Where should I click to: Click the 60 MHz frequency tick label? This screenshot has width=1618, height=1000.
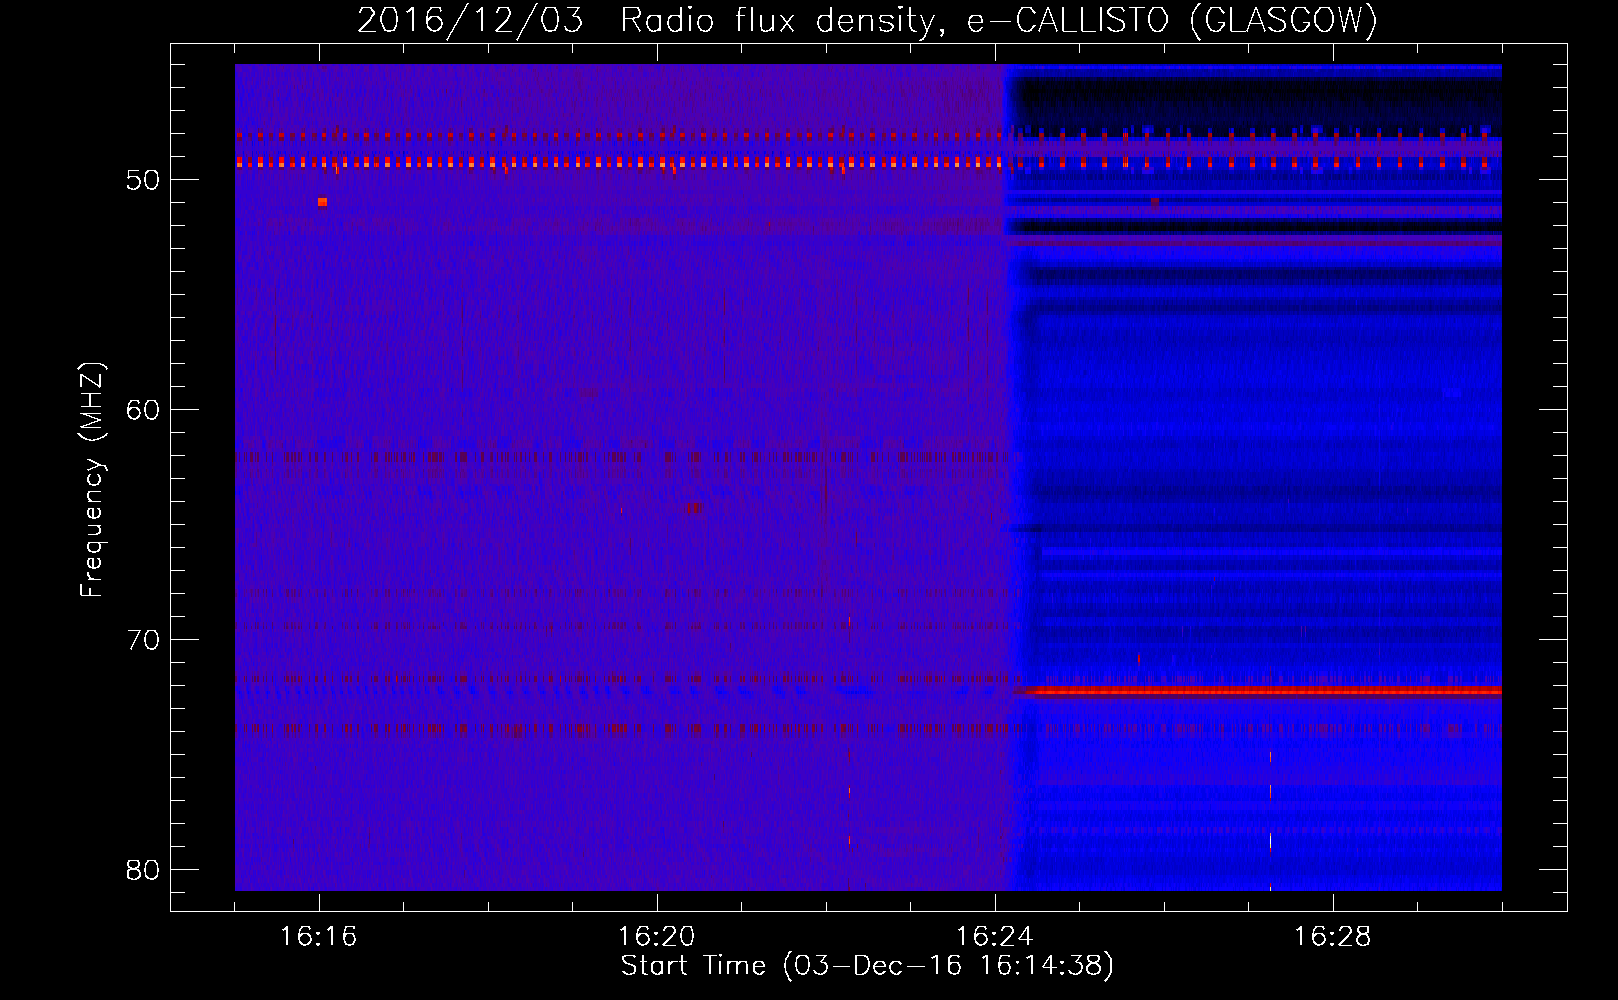142,410
